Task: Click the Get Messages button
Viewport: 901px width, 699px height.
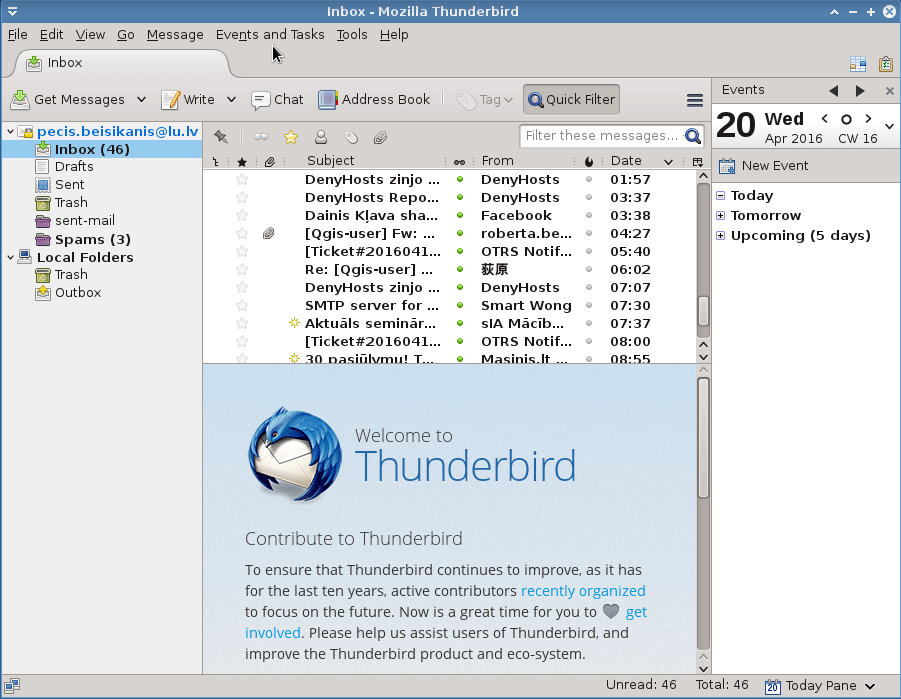Action: click(68, 99)
